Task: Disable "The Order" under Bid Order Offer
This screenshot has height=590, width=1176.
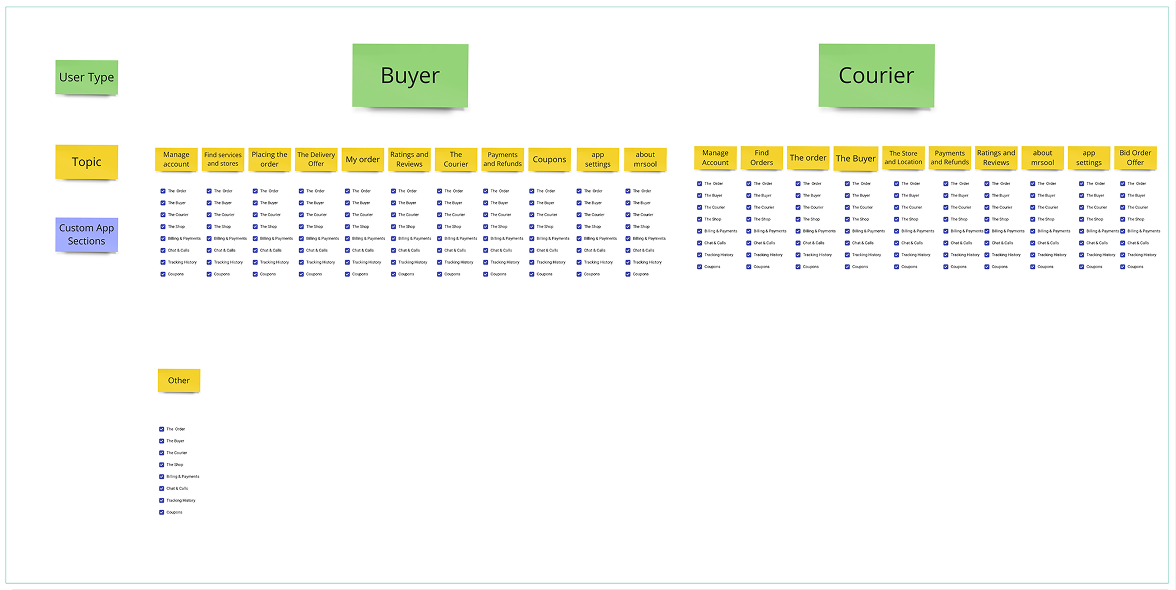Action: coord(1122,183)
